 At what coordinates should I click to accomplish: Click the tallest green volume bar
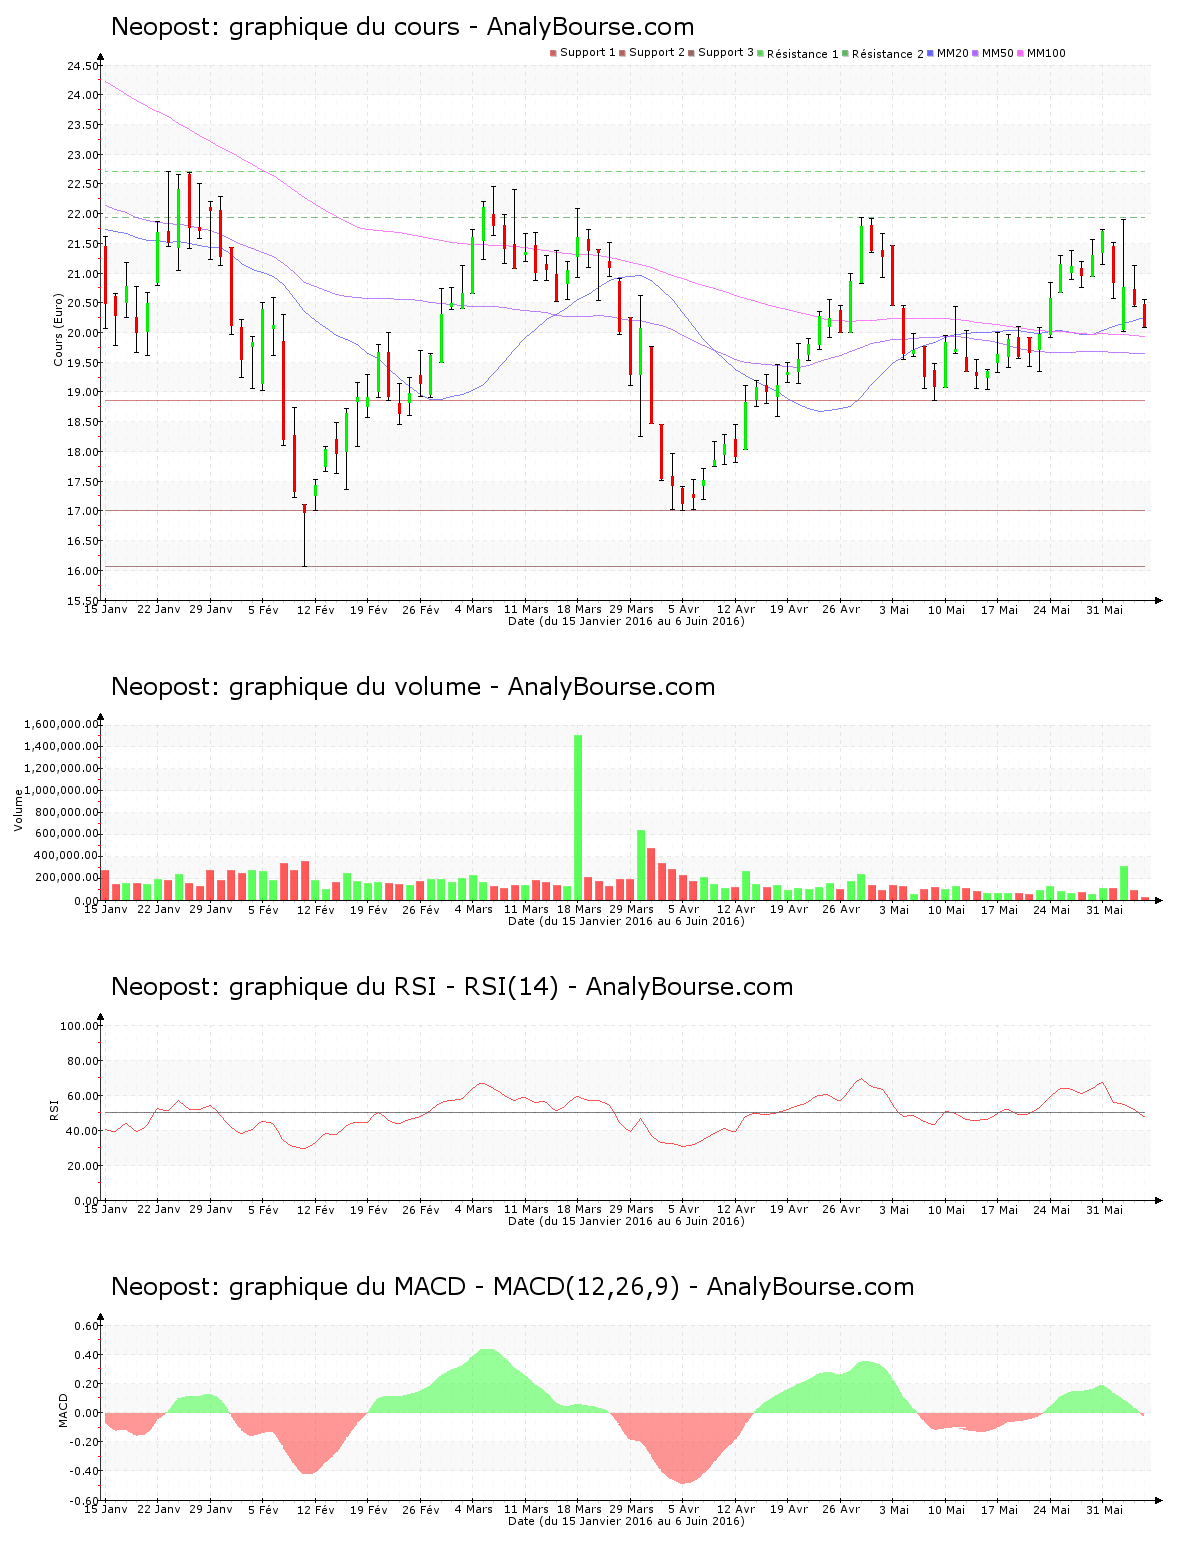(x=578, y=818)
